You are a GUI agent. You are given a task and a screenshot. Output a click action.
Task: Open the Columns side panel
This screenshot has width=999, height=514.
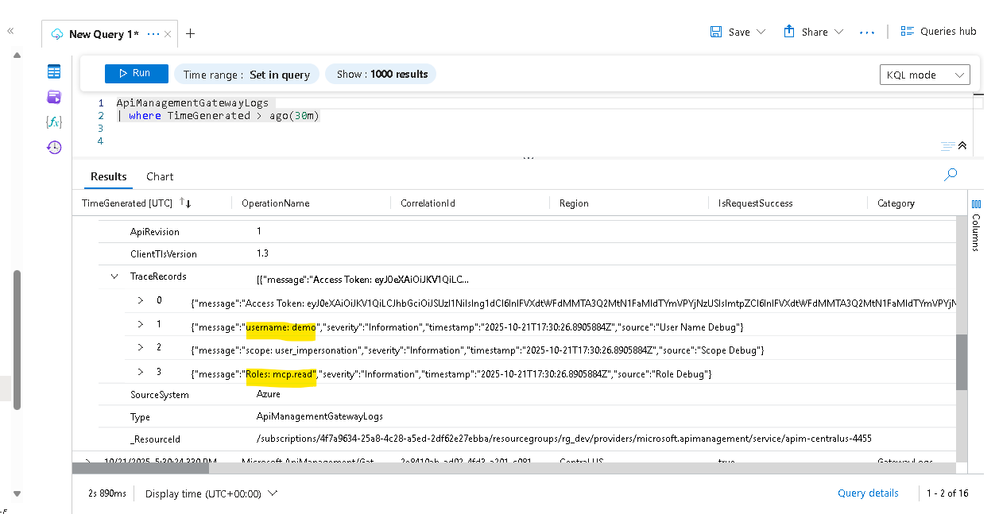click(x=976, y=225)
